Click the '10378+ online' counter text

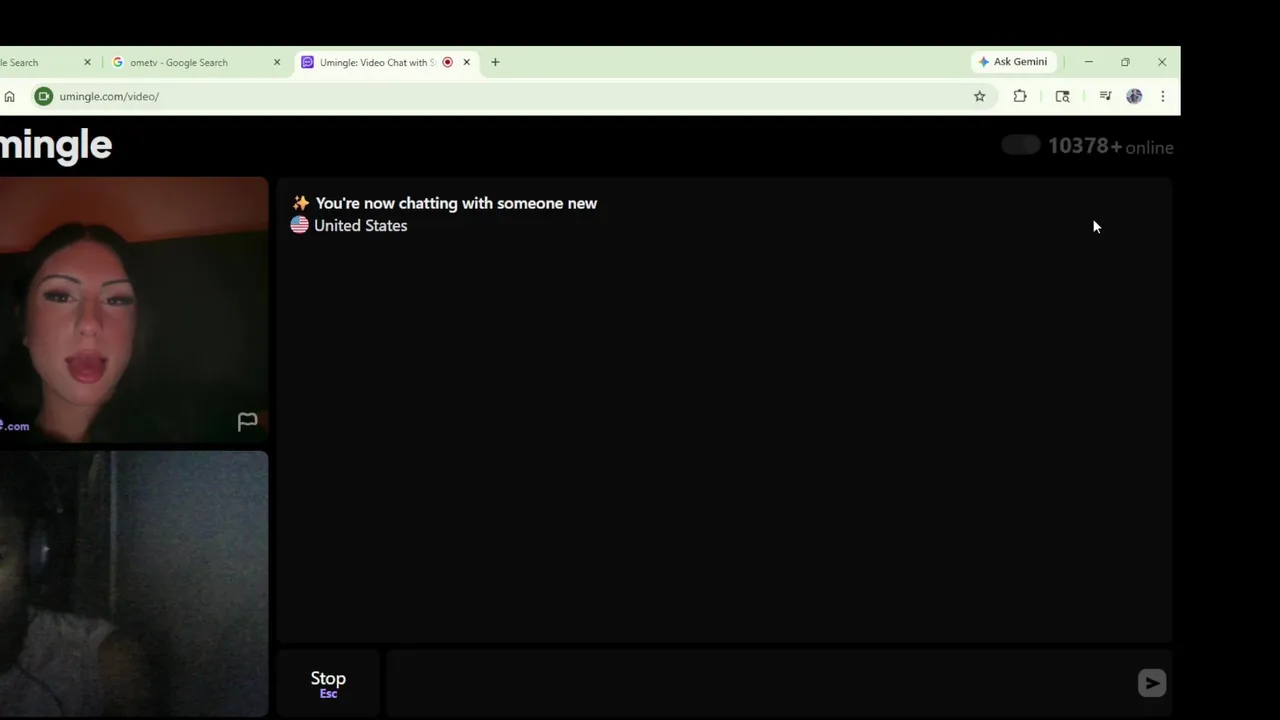[1110, 147]
